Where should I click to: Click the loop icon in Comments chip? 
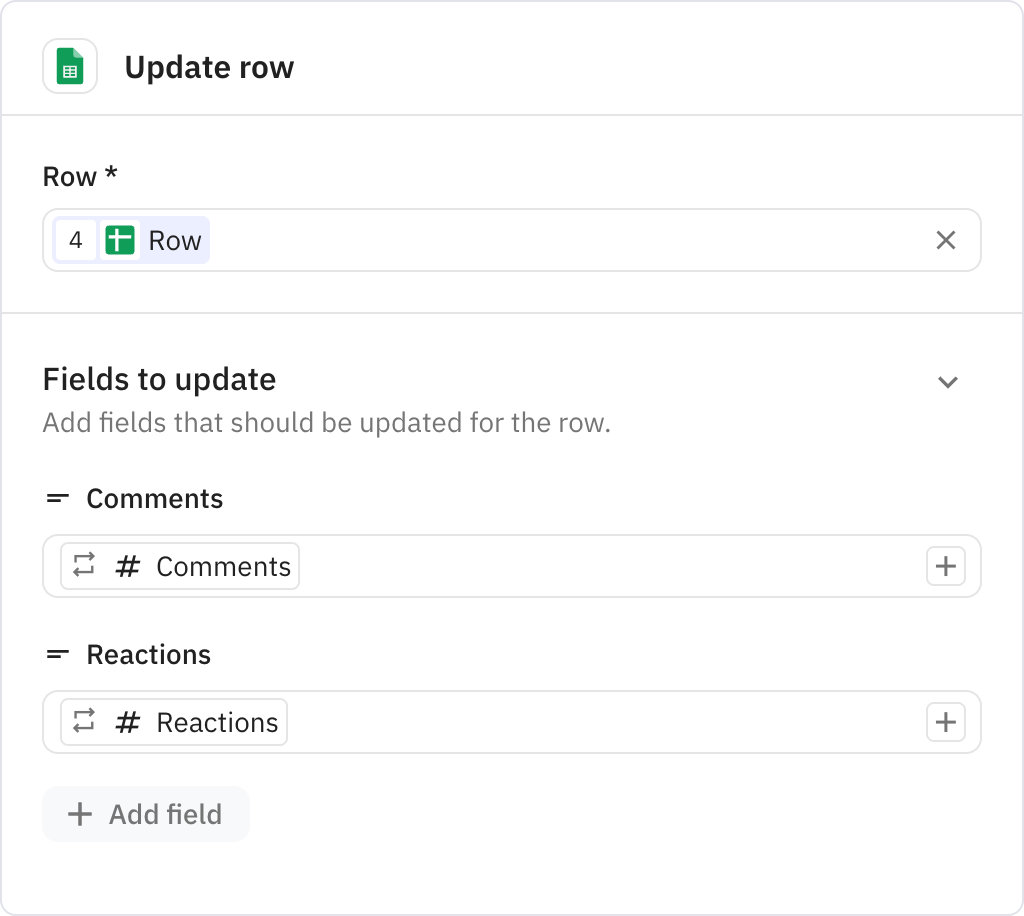(x=84, y=565)
